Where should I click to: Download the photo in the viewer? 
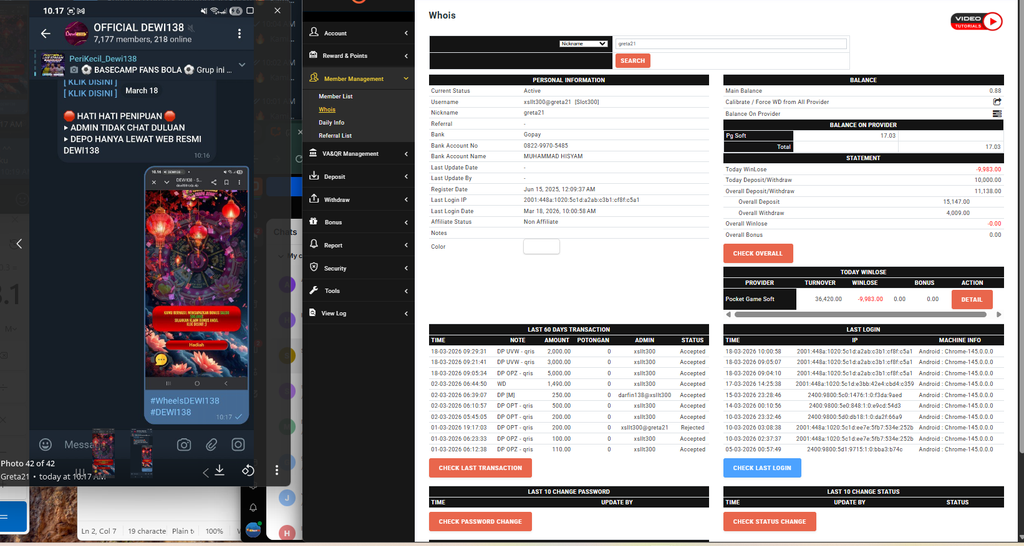[x=219, y=470]
